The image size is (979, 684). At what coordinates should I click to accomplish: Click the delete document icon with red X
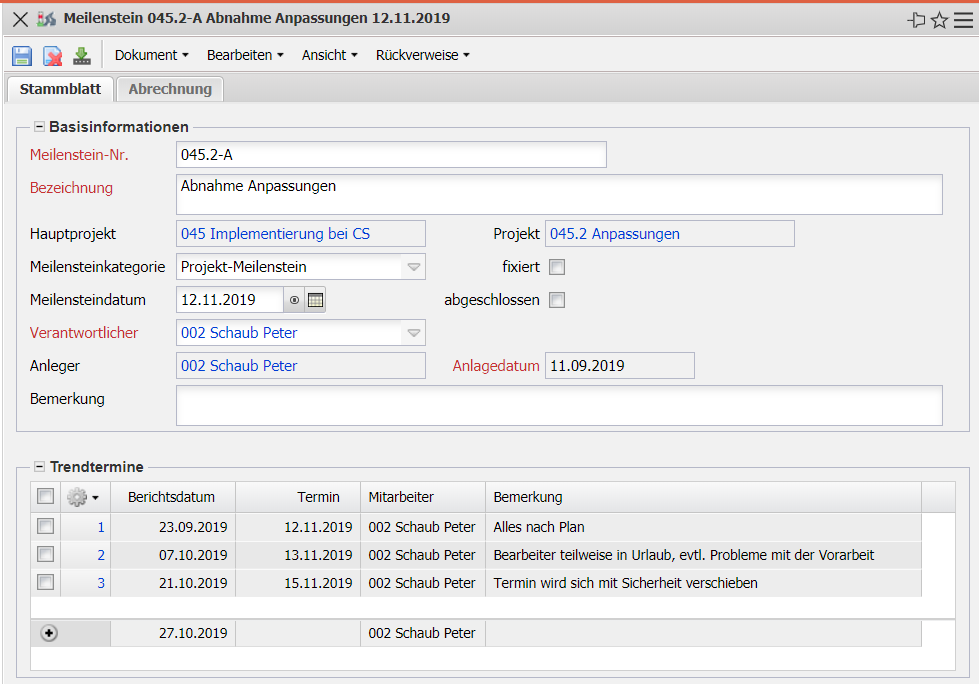(x=52, y=56)
